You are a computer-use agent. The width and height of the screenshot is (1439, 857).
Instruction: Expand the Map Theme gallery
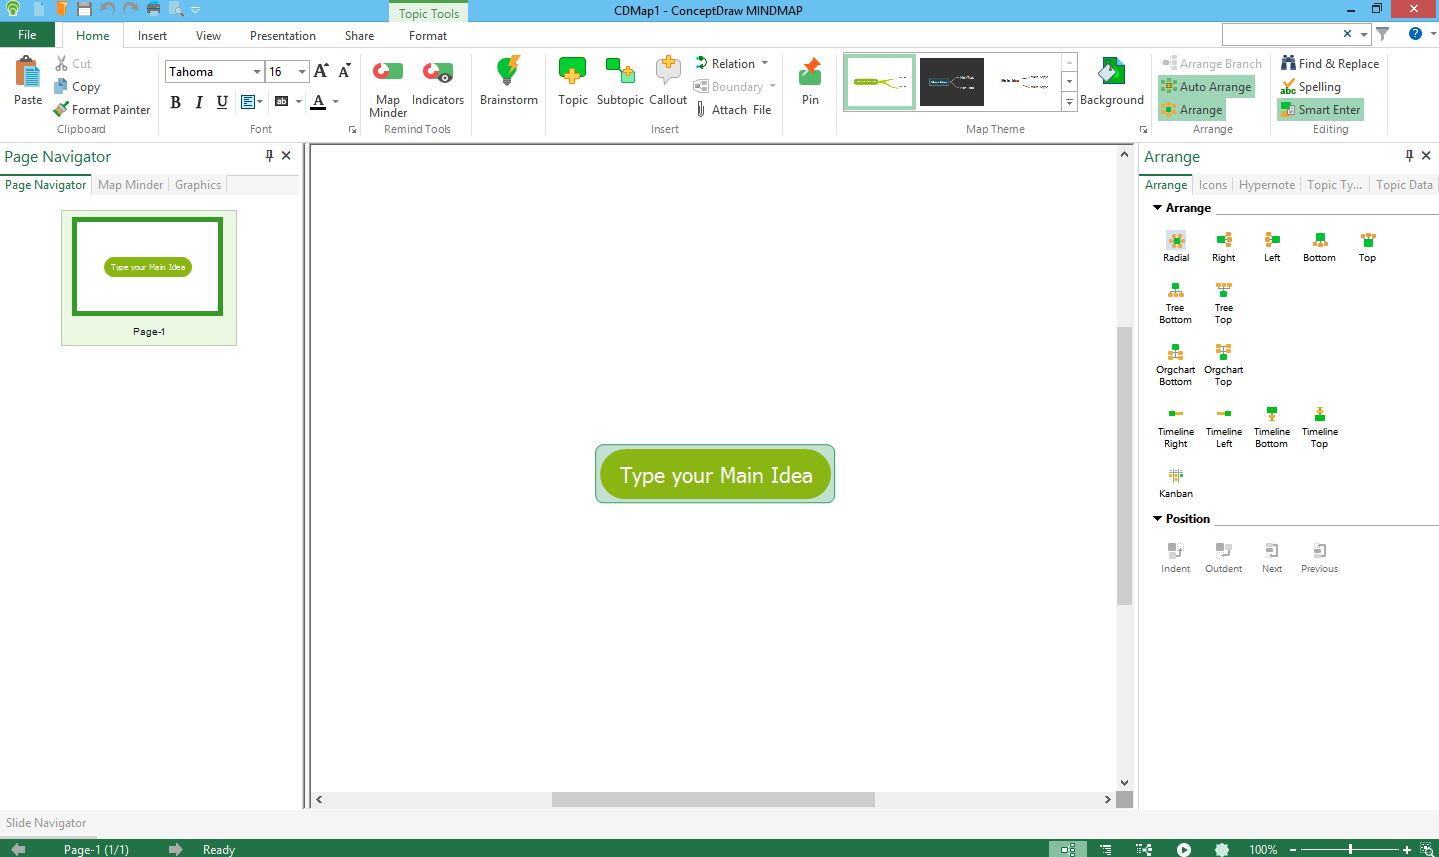pos(1069,102)
